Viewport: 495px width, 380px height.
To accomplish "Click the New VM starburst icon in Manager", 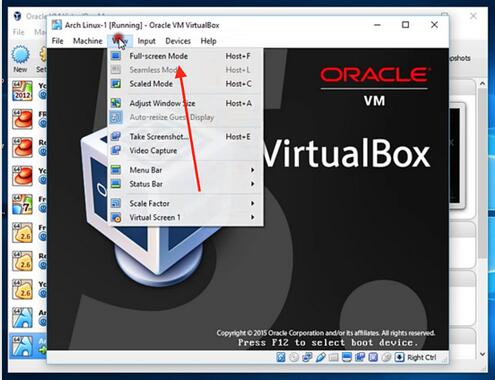I will tap(20, 54).
